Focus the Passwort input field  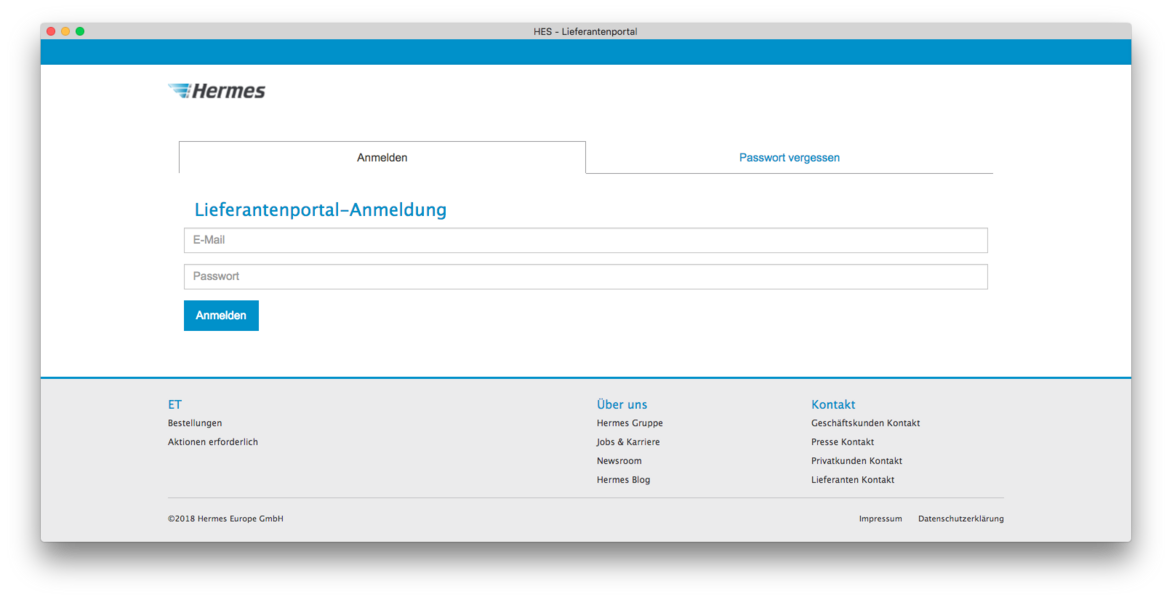(x=585, y=276)
